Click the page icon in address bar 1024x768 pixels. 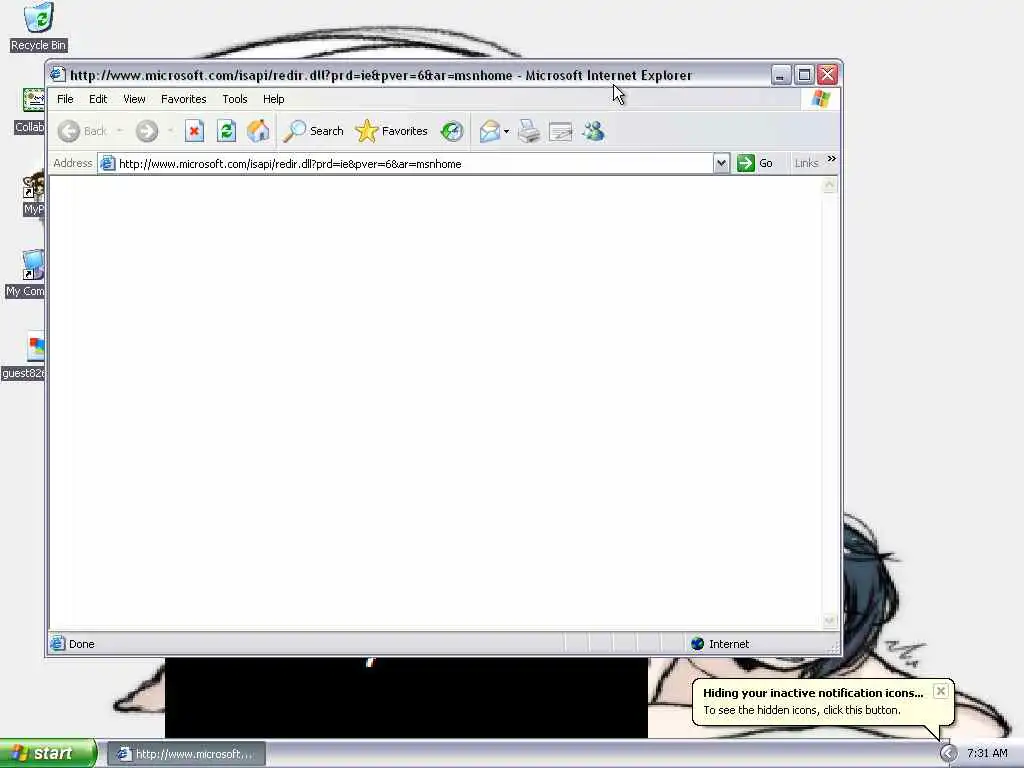pyautogui.click(x=108, y=163)
